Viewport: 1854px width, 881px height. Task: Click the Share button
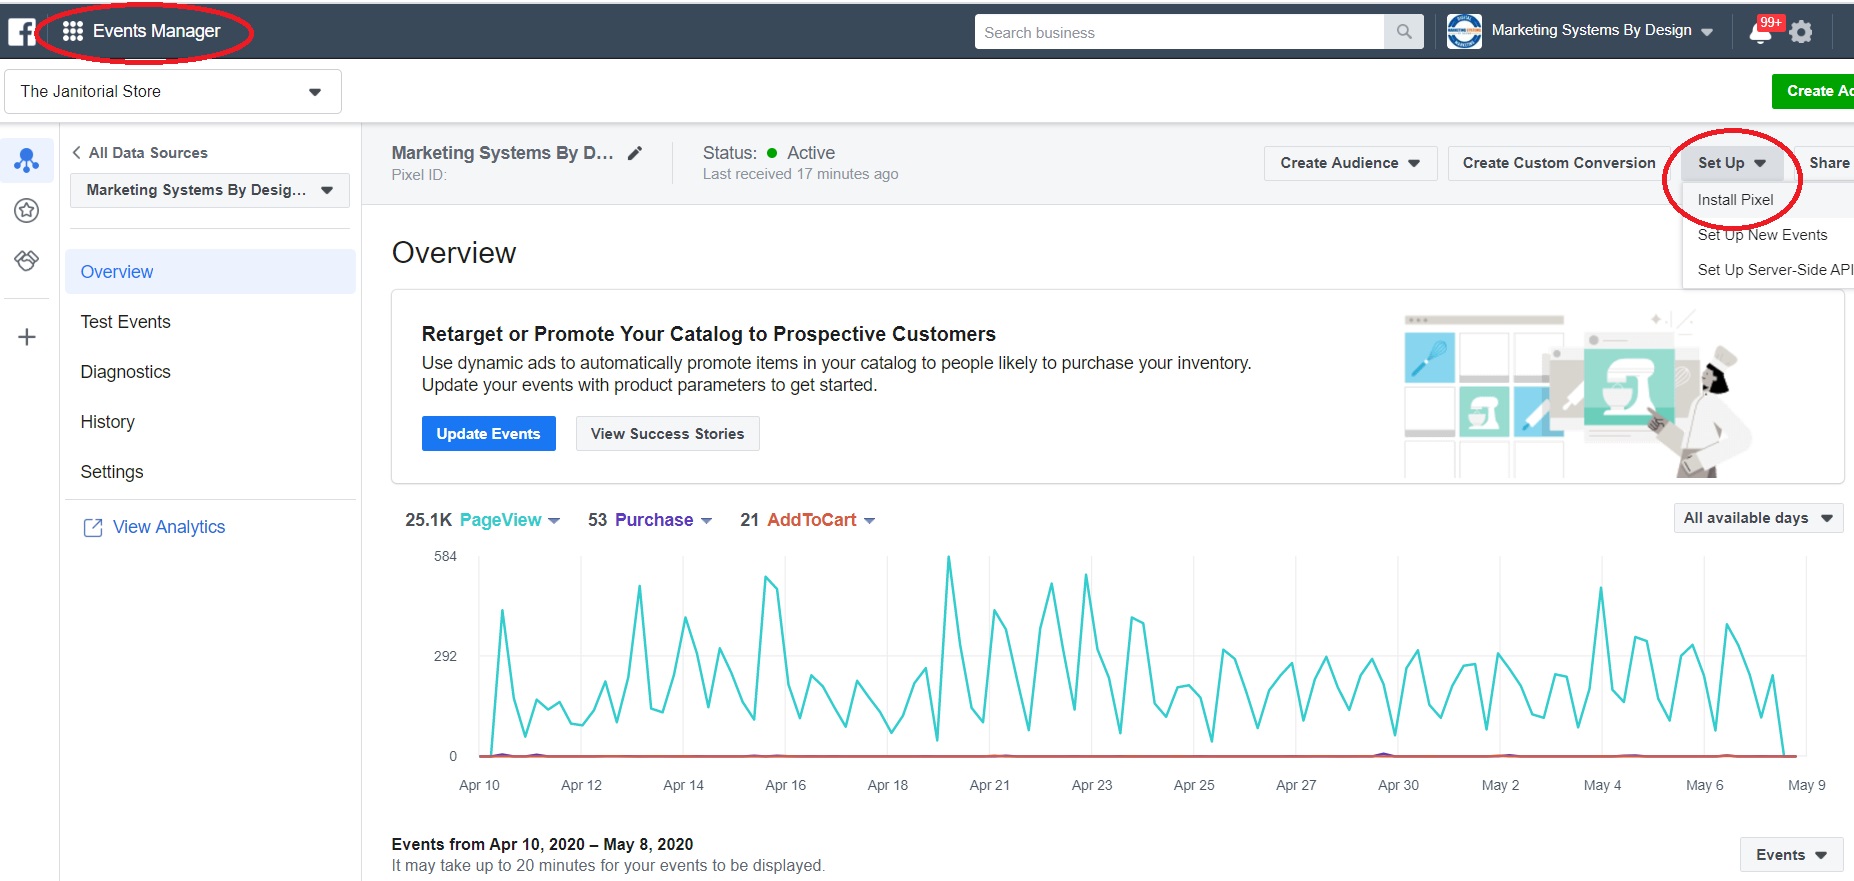pyautogui.click(x=1828, y=163)
